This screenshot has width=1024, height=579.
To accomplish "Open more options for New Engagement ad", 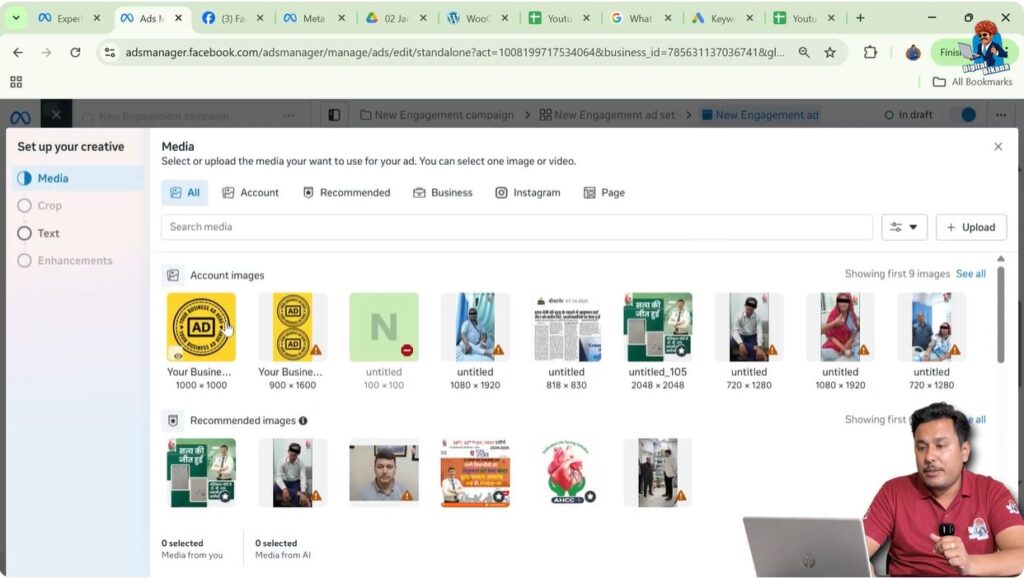I will [x=1000, y=114].
